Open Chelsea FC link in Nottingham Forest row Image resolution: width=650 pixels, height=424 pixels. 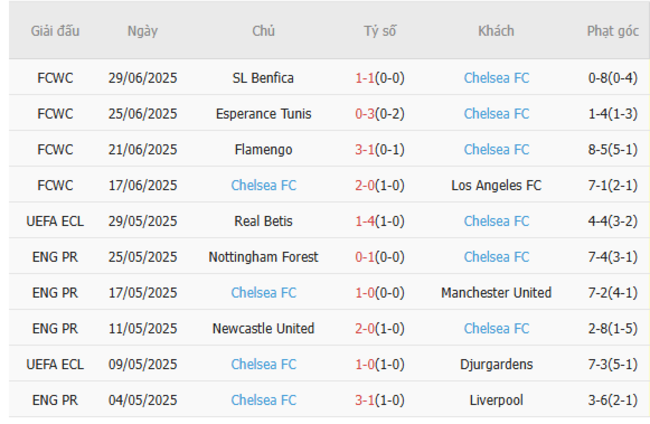[497, 257]
